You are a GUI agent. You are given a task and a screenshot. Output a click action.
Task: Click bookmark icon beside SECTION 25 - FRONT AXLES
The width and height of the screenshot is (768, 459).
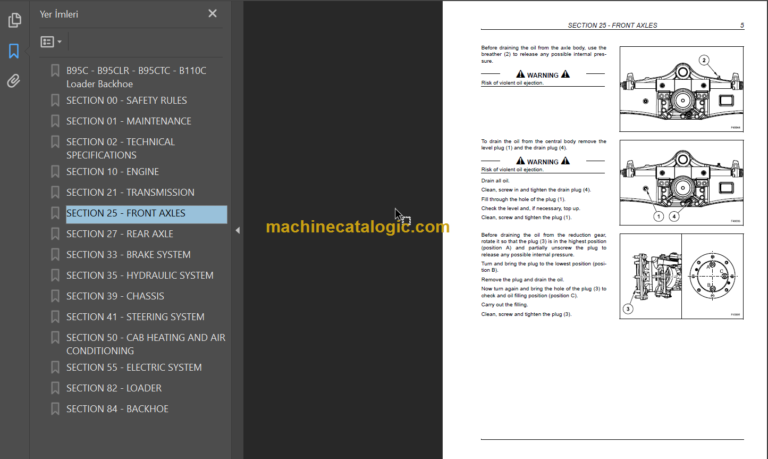55,213
